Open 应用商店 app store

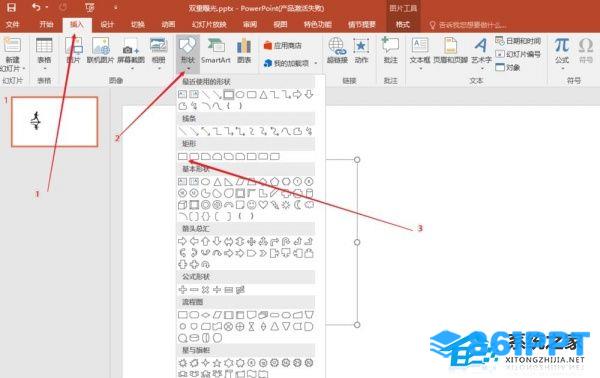pos(282,46)
